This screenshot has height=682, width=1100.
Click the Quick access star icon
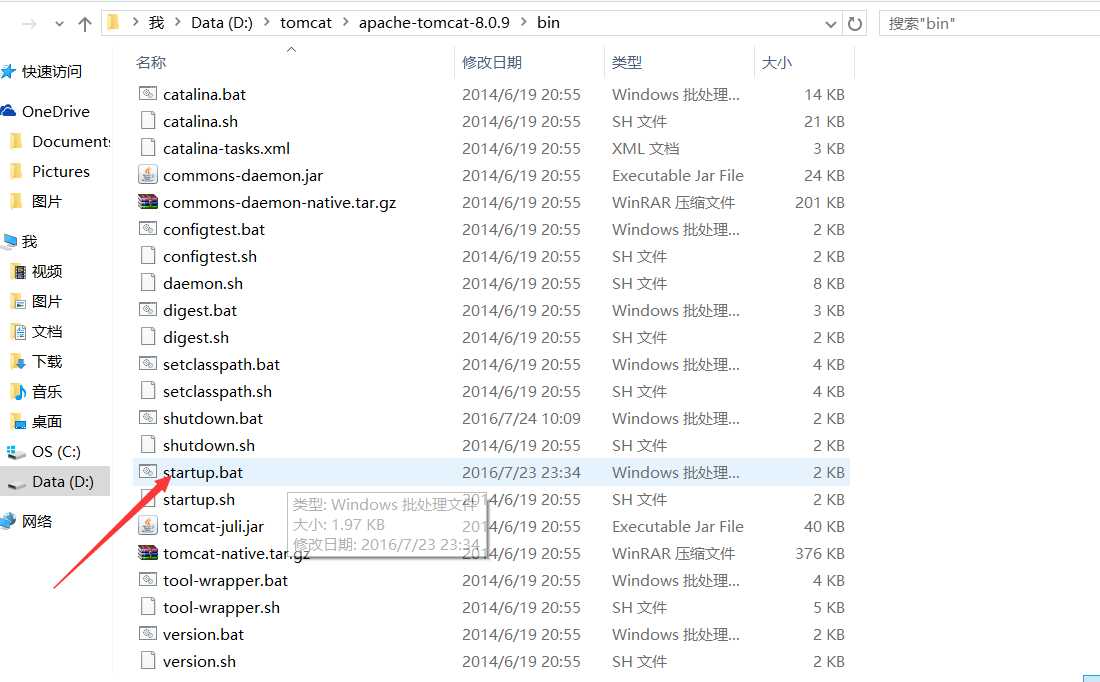tap(8, 72)
